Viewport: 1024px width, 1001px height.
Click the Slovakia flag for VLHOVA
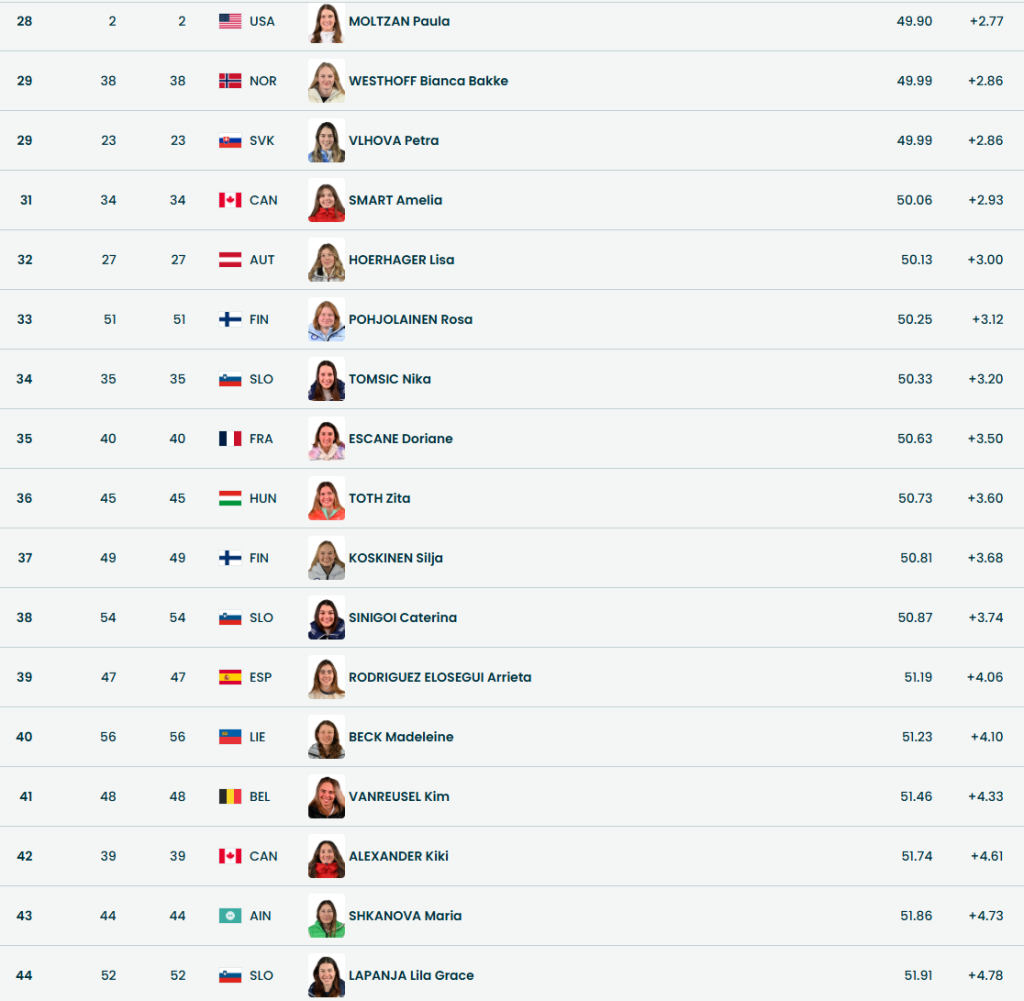pyautogui.click(x=230, y=141)
